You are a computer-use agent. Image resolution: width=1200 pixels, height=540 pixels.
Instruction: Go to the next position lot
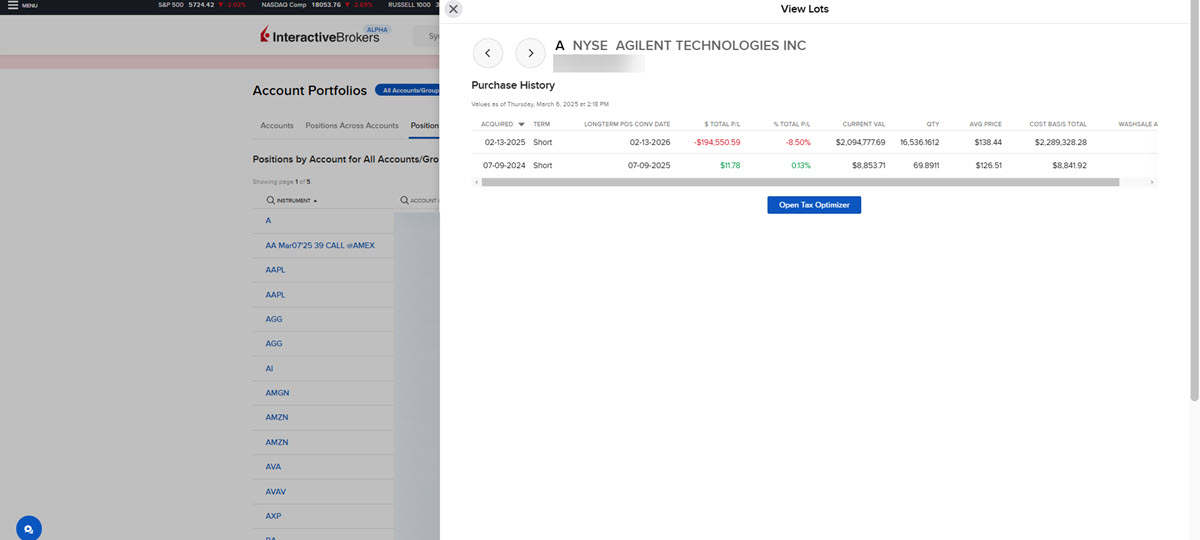[x=530, y=53]
